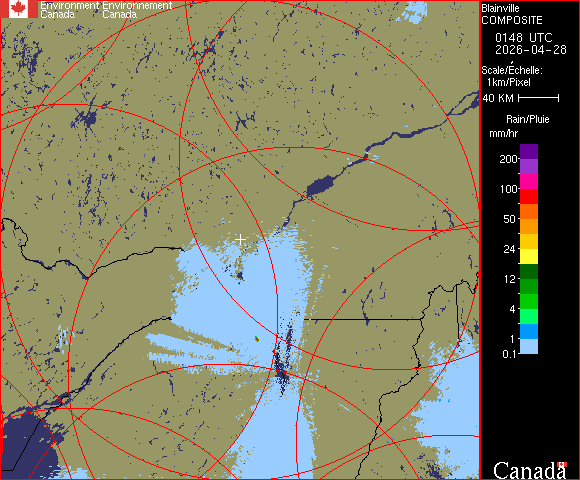Click the 40 KM scale bar
580x480 pixels.
pyautogui.click(x=539, y=98)
